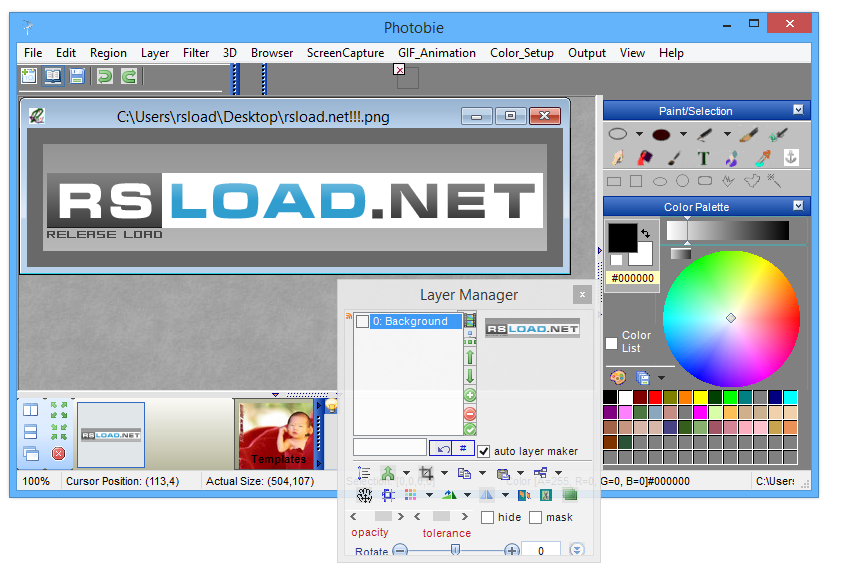Uncheck auto layer maker

point(484,451)
